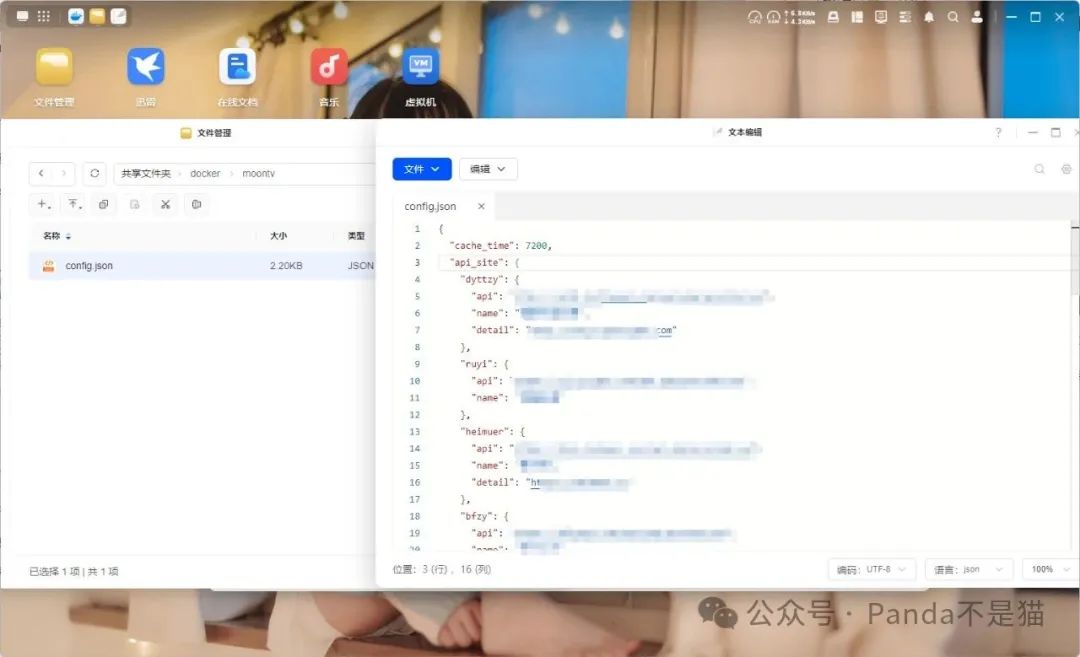Switch to the config.json editor tab
This screenshot has width=1080, height=657.
coord(429,206)
